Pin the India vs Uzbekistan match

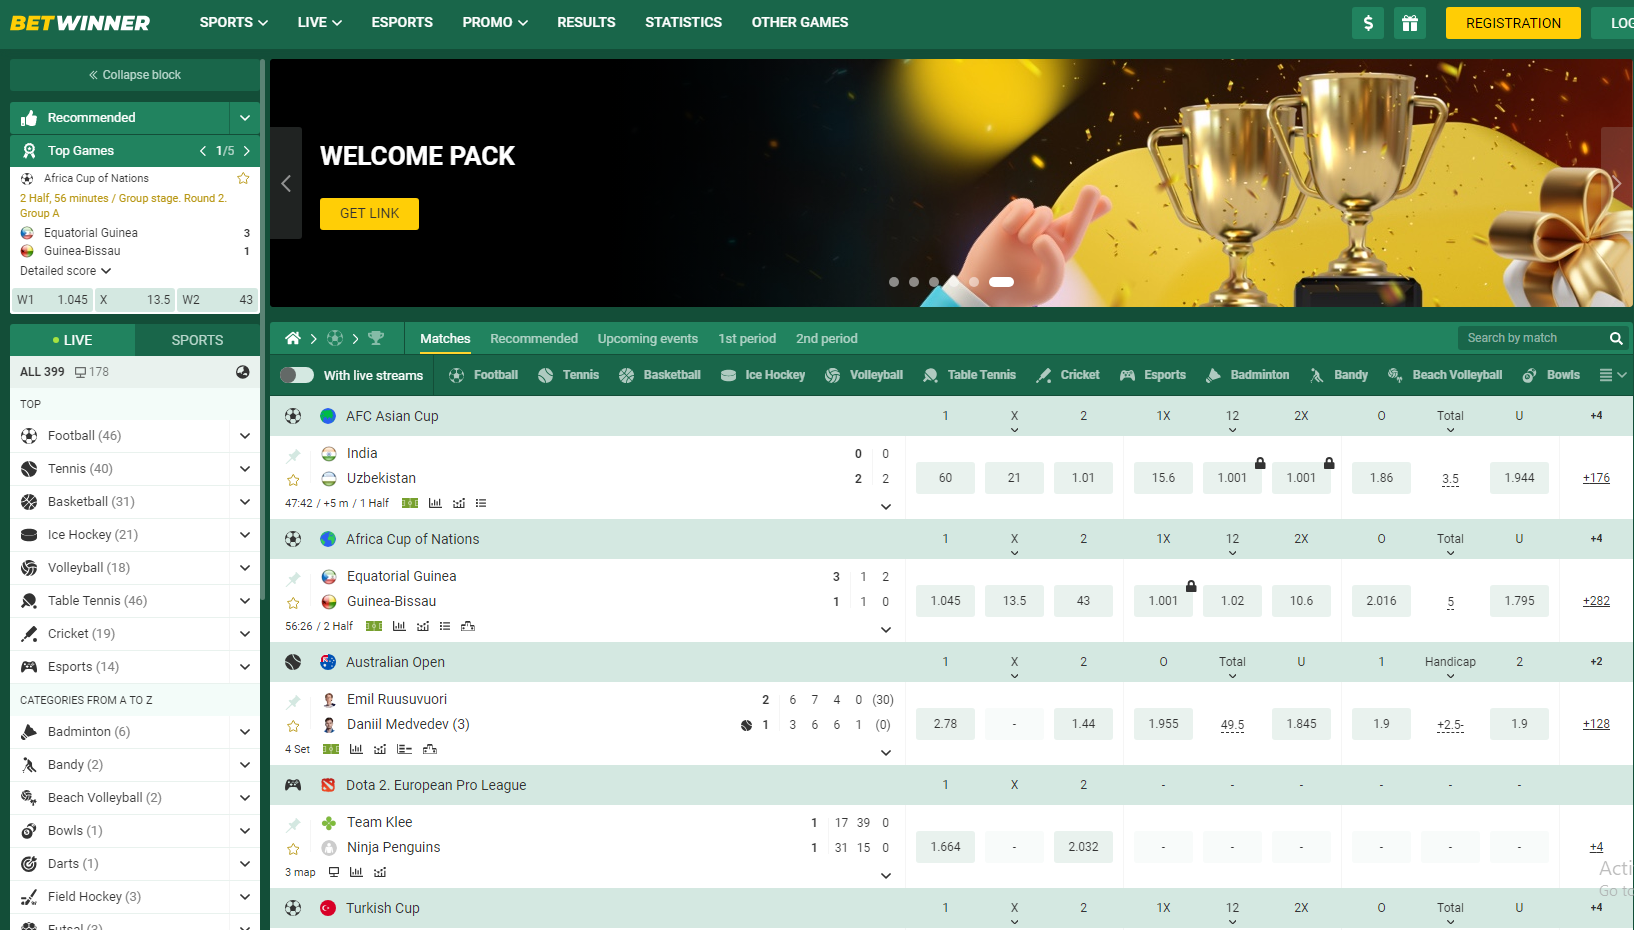coord(293,455)
